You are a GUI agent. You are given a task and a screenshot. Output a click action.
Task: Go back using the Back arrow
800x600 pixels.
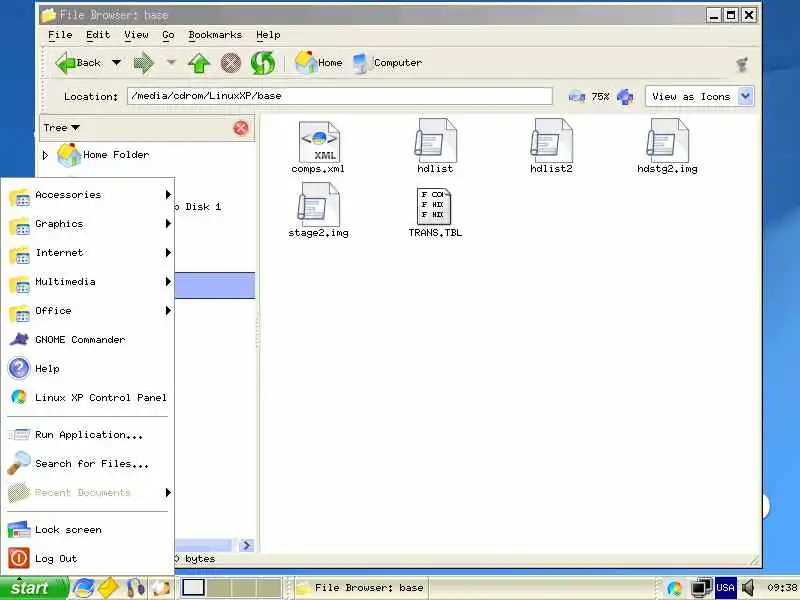78,63
